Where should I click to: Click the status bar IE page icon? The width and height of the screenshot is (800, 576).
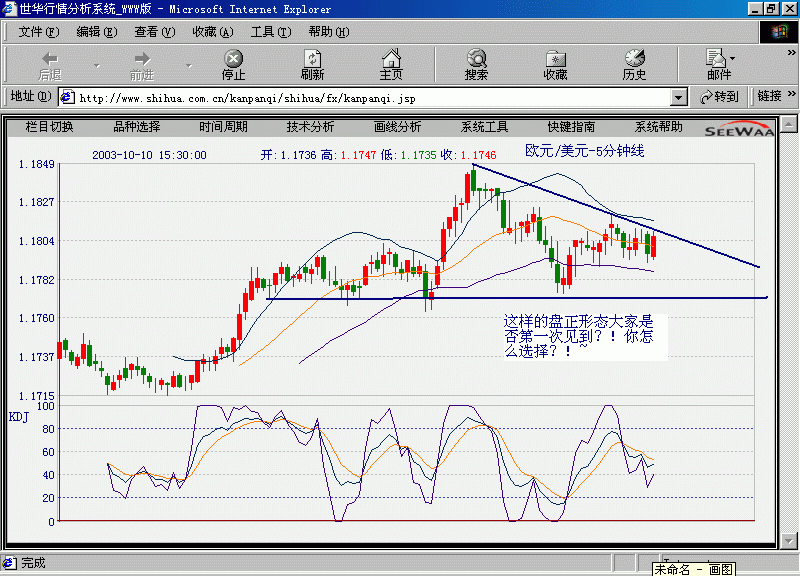coord(9,563)
